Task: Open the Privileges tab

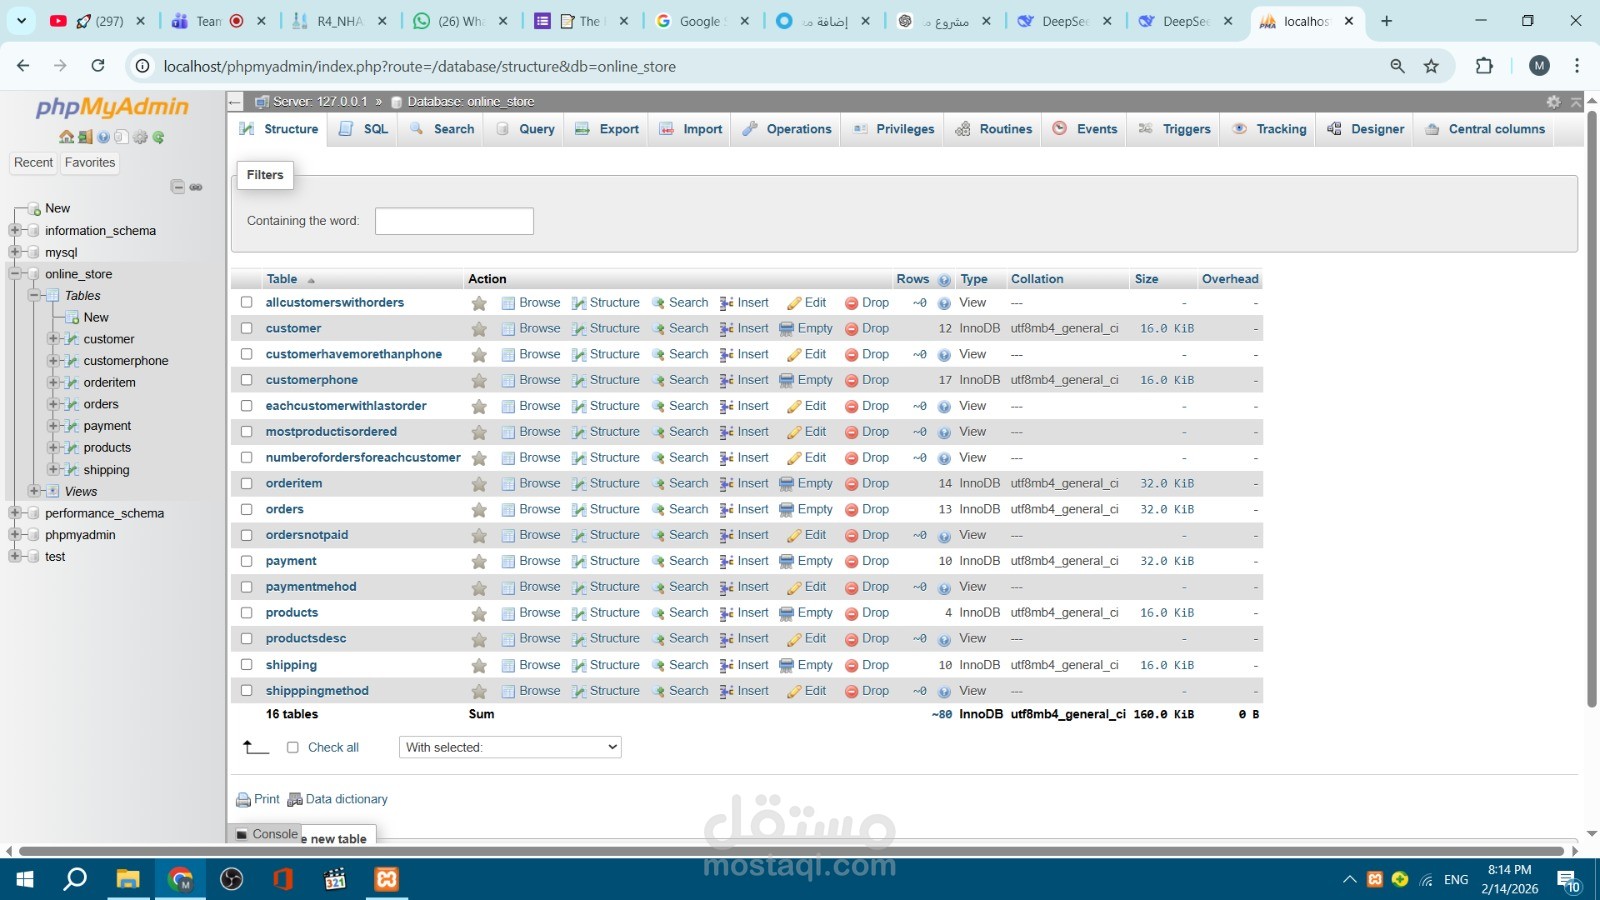Action: click(893, 129)
